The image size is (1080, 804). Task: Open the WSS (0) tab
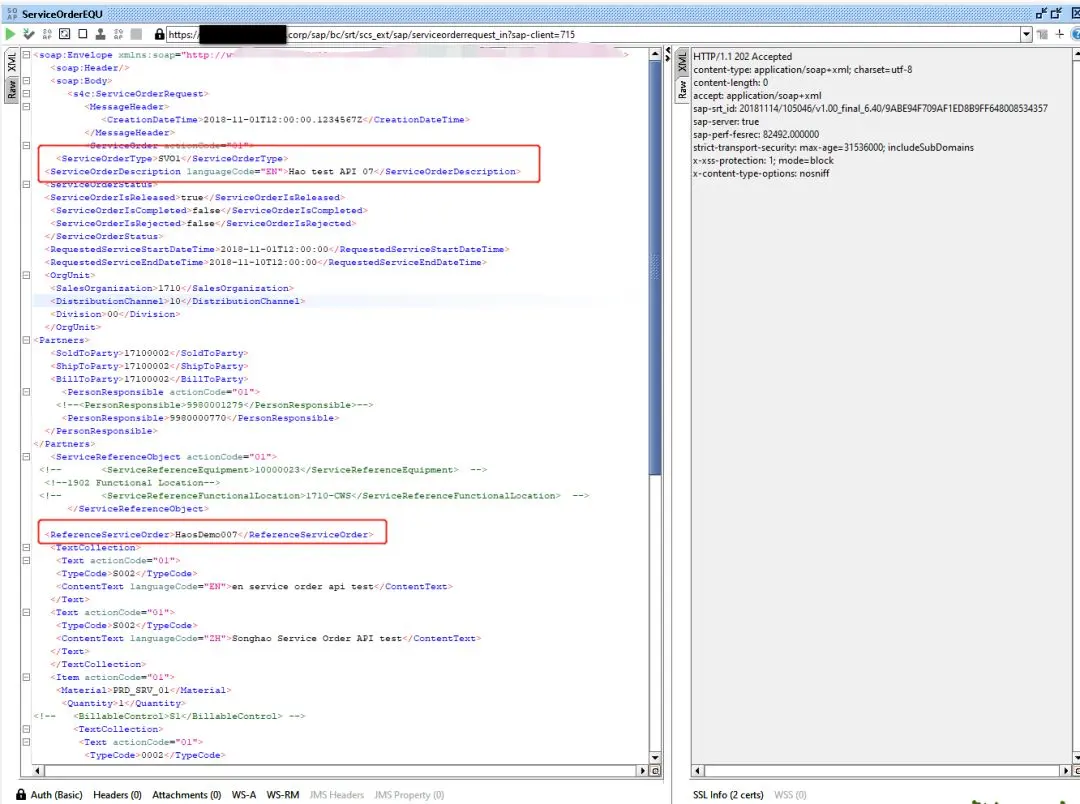click(x=790, y=794)
